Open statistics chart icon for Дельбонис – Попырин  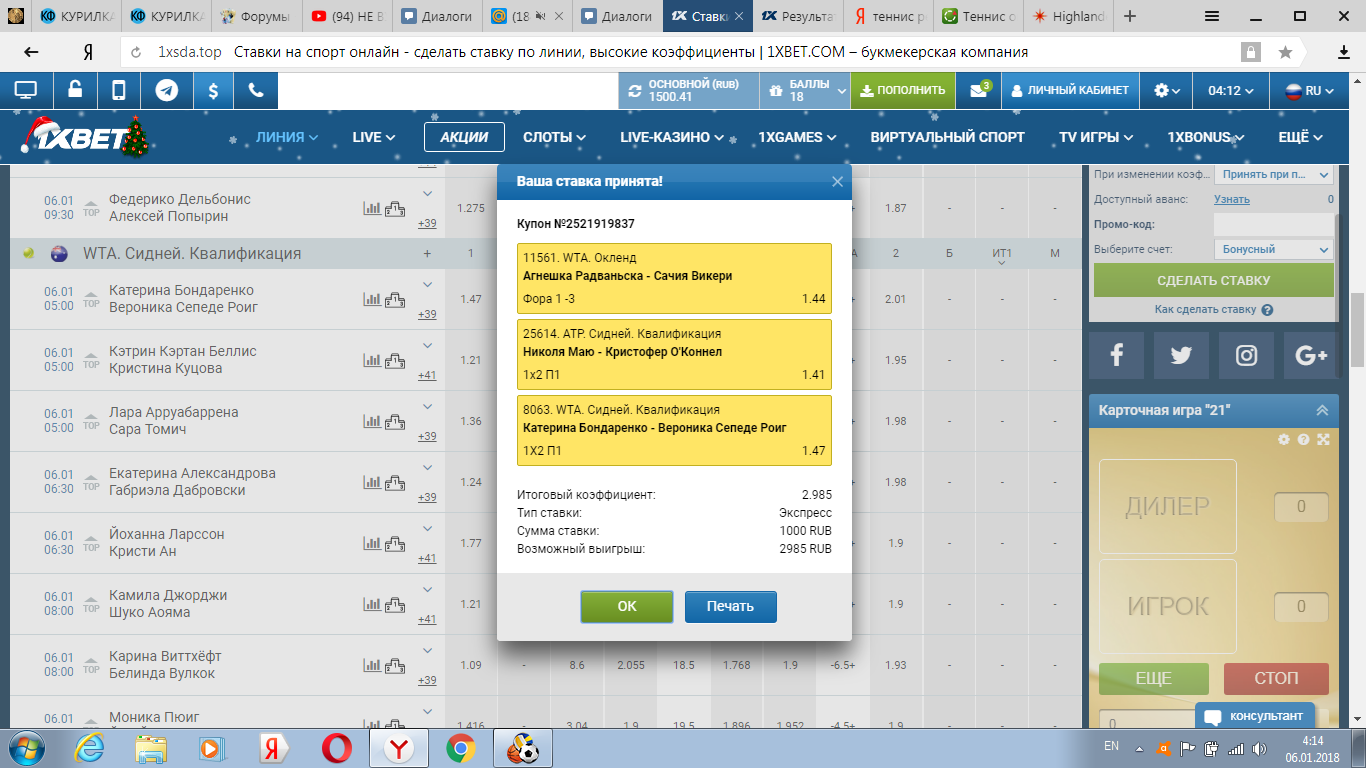[372, 208]
